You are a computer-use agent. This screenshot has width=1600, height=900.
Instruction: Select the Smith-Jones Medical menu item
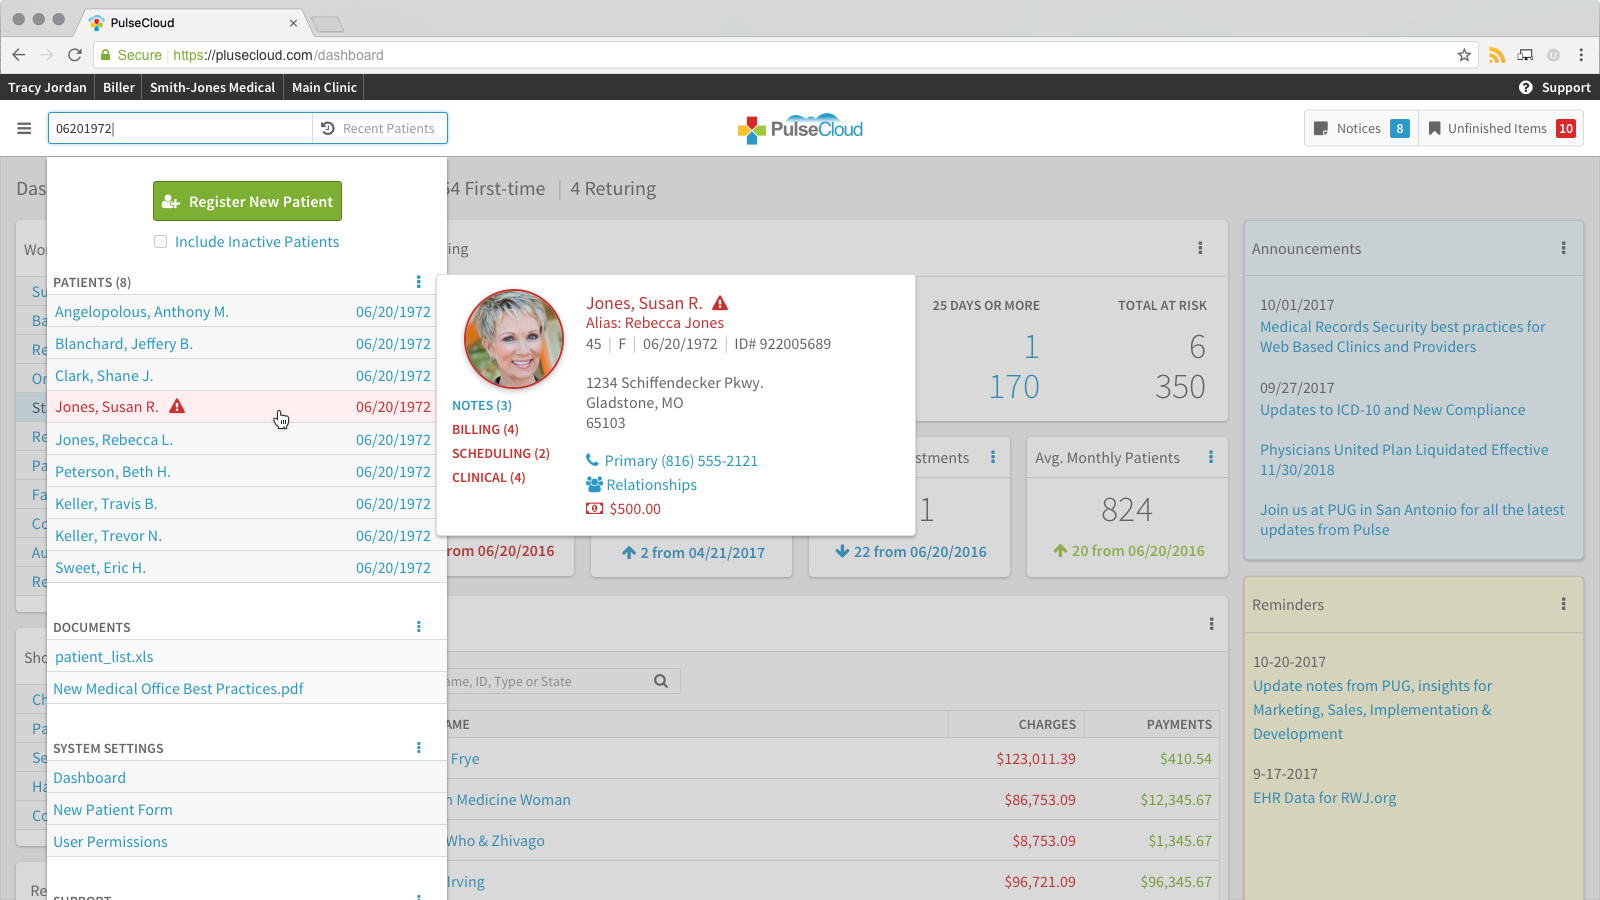[212, 88]
